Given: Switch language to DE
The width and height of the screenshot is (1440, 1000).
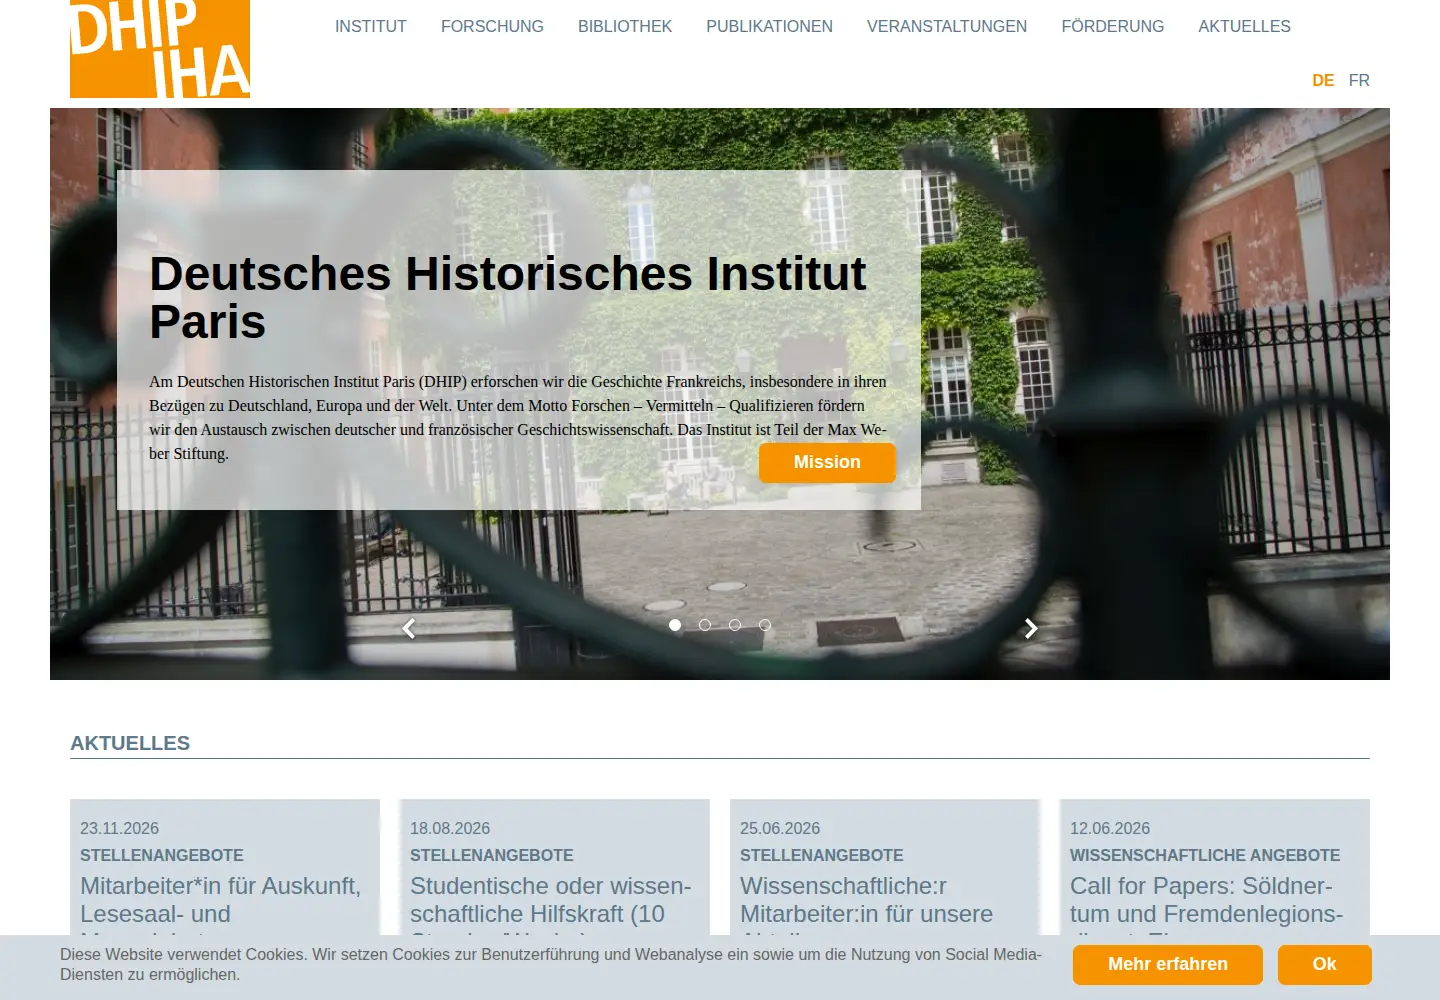Looking at the screenshot, I should 1323,80.
